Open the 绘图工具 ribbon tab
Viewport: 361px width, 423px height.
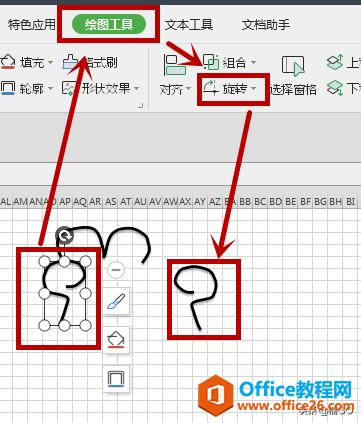point(109,24)
